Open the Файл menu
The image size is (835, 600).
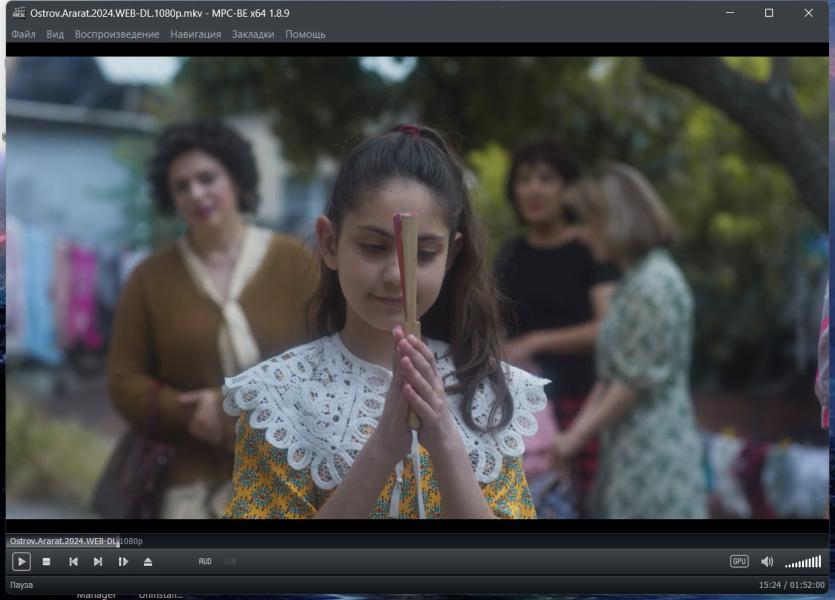[23, 34]
